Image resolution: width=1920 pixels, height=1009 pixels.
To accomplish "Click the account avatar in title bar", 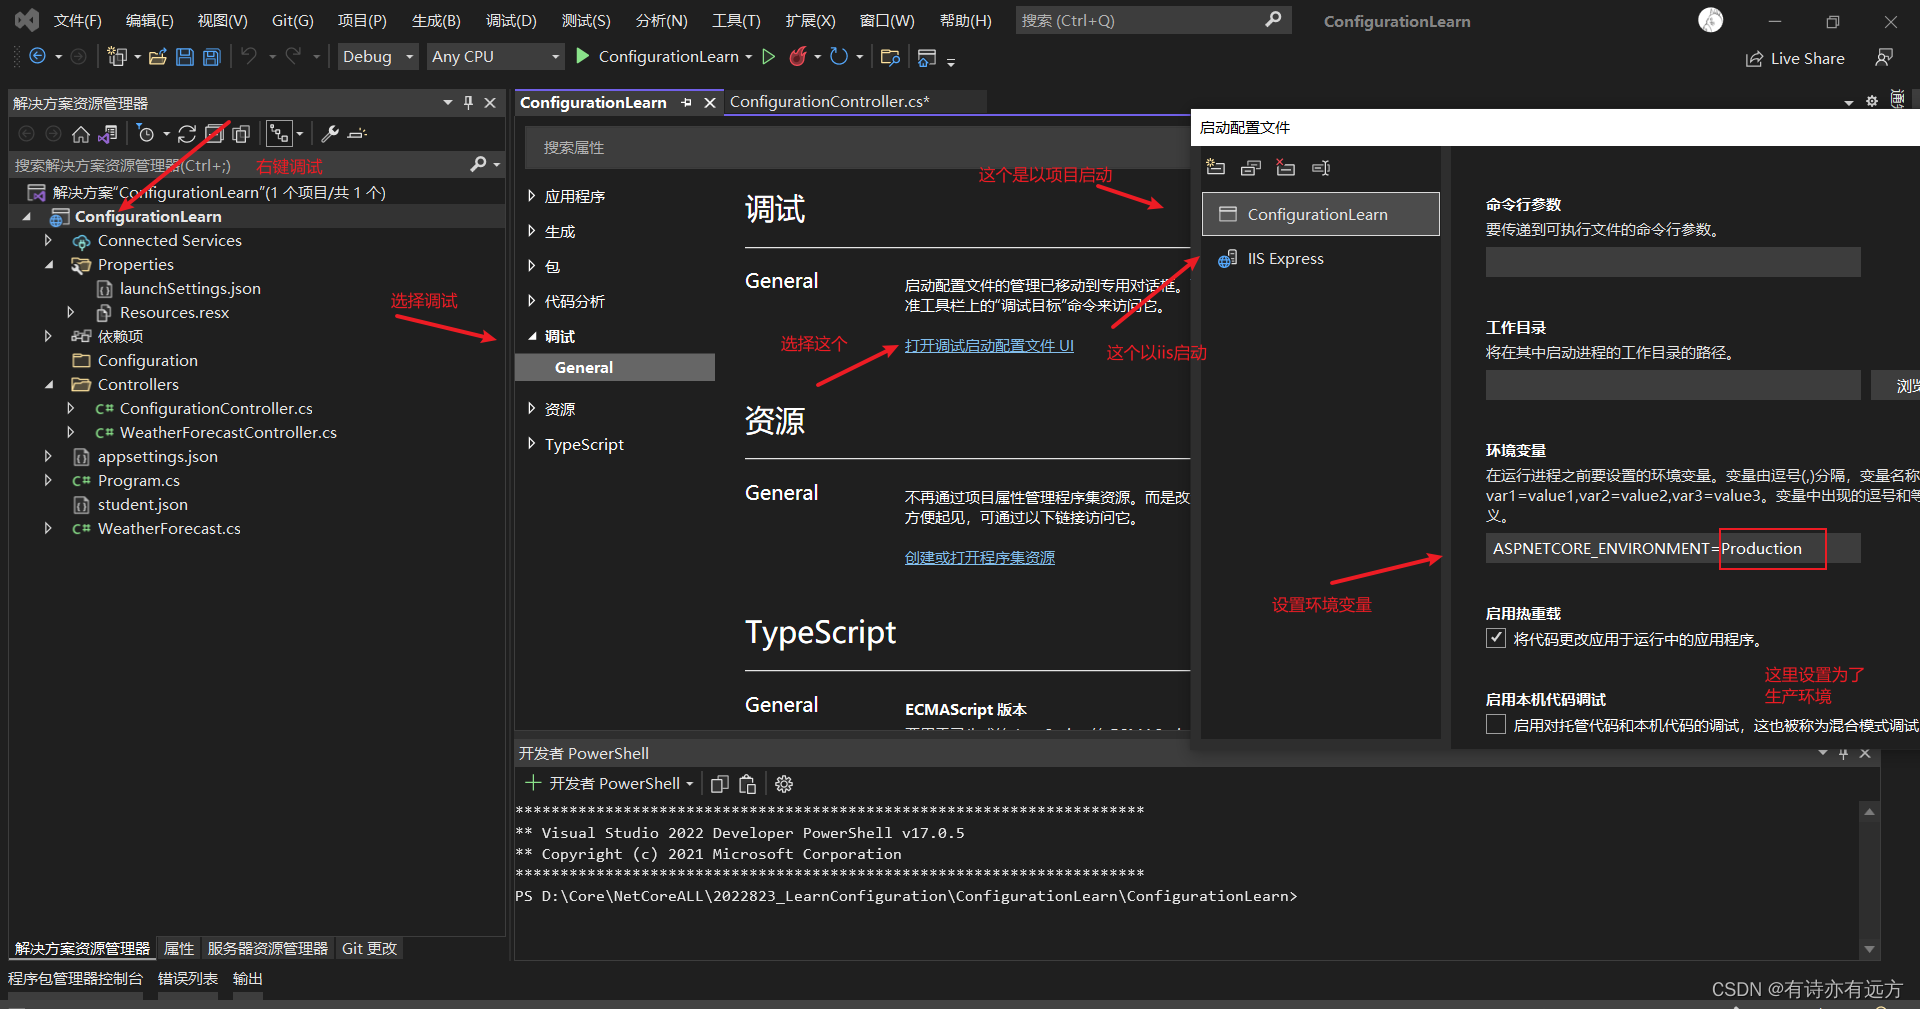I will (x=1711, y=20).
